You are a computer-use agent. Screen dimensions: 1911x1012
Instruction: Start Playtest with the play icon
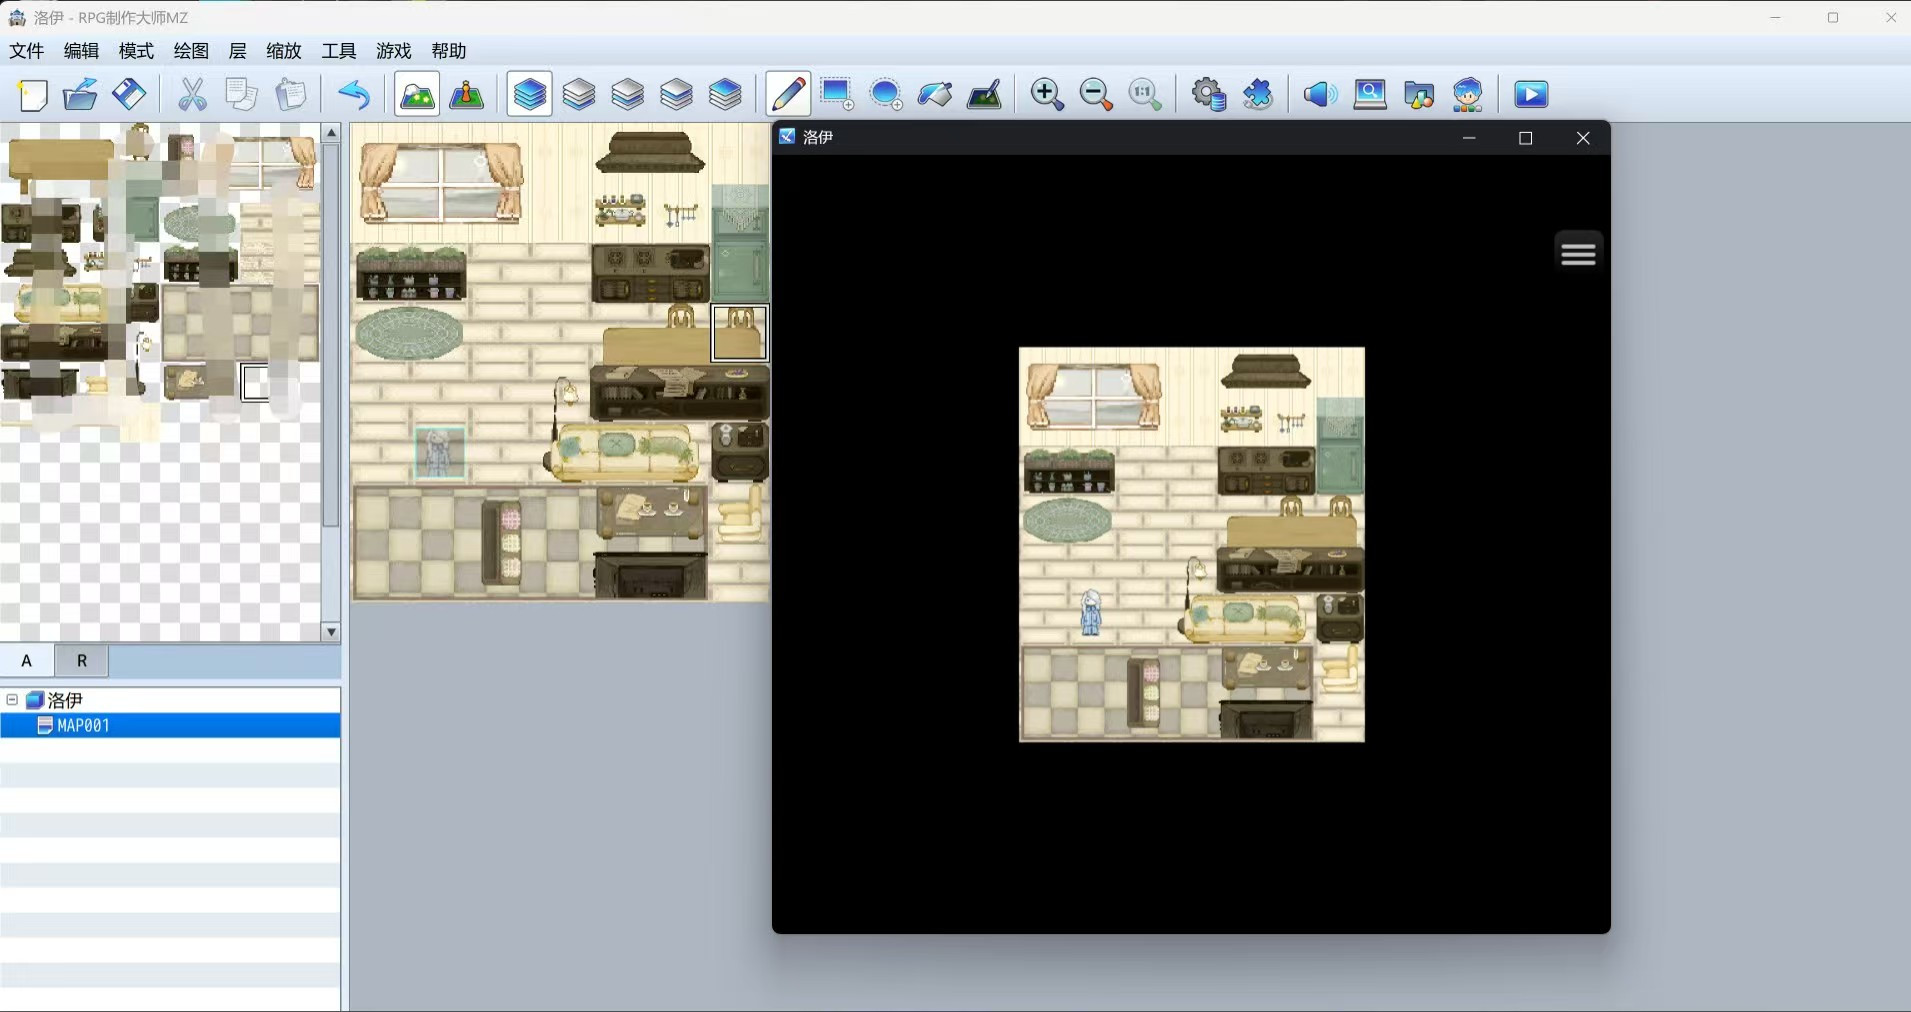coord(1531,95)
